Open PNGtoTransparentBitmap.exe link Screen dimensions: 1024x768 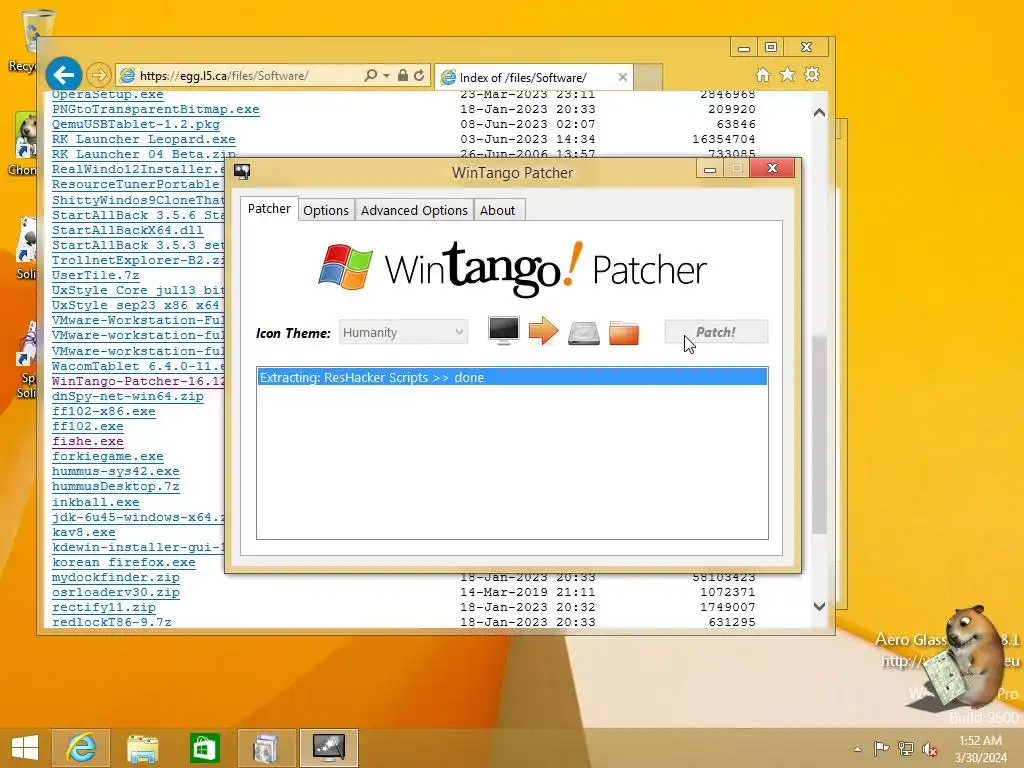coord(155,109)
